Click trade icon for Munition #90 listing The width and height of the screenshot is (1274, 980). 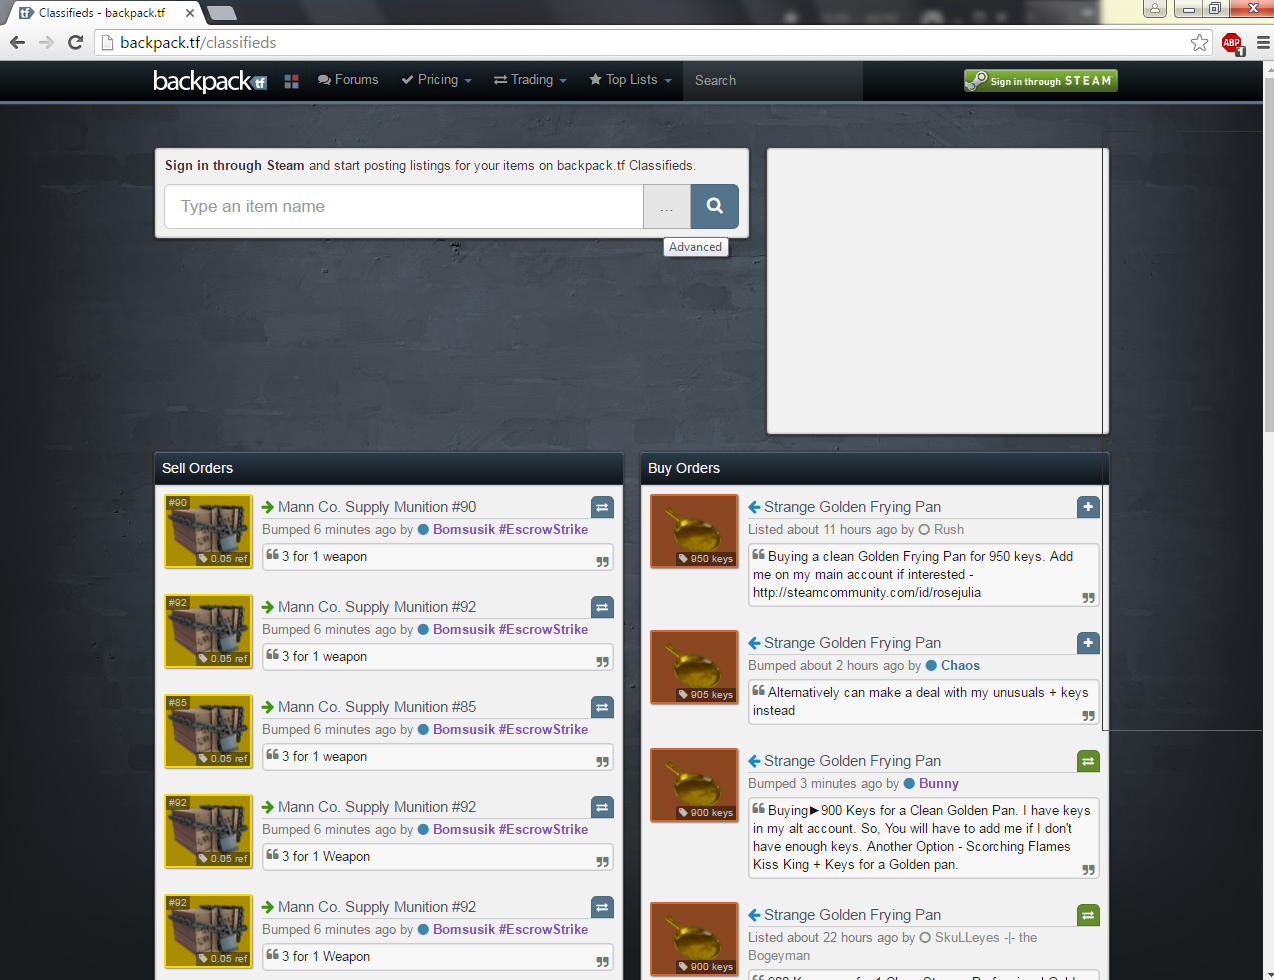click(x=602, y=507)
